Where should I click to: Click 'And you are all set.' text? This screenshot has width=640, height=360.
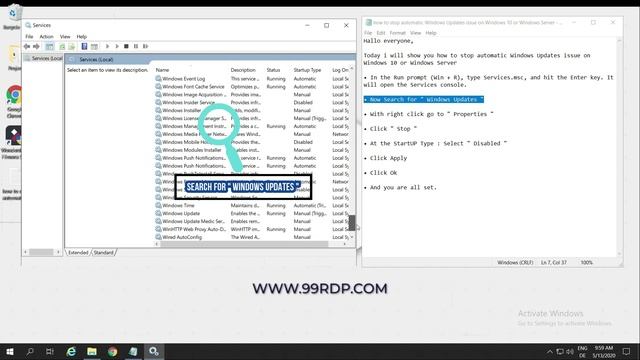(403, 188)
